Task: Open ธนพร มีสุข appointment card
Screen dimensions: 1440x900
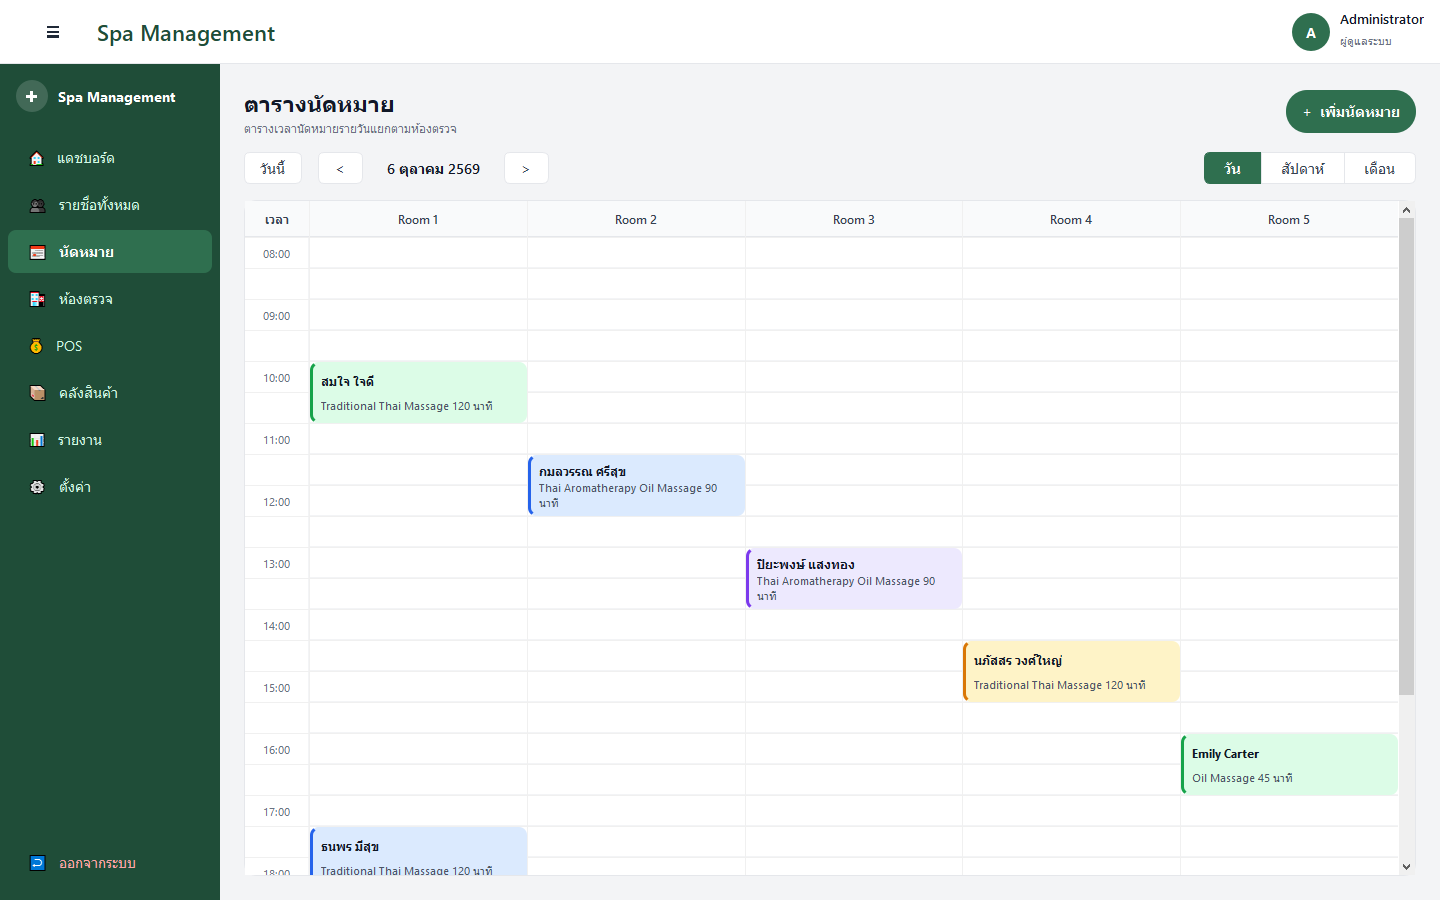Action: pos(419,851)
